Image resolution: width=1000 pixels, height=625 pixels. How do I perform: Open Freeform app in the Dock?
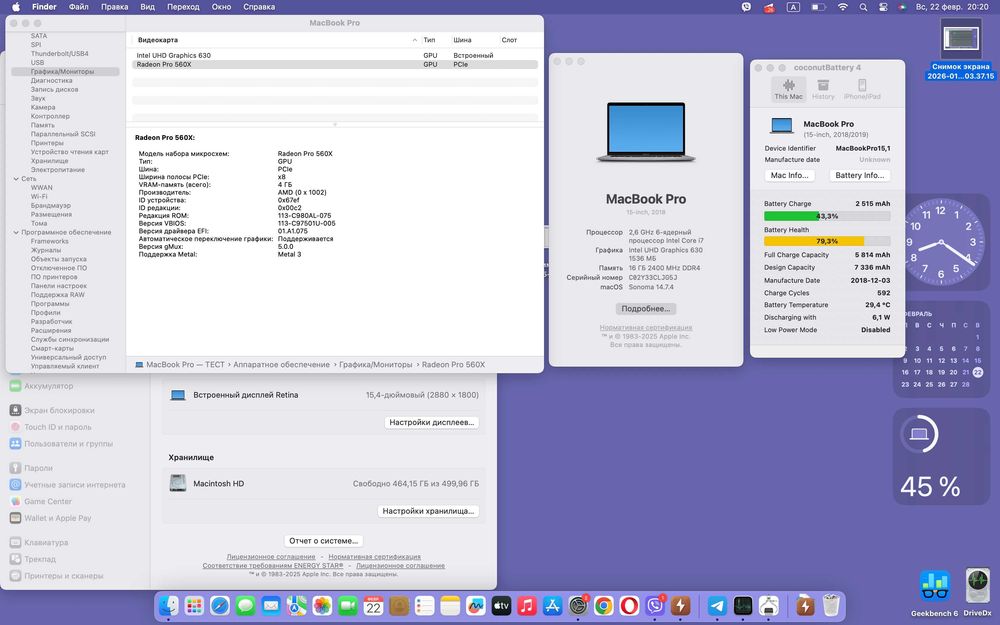tap(475, 605)
